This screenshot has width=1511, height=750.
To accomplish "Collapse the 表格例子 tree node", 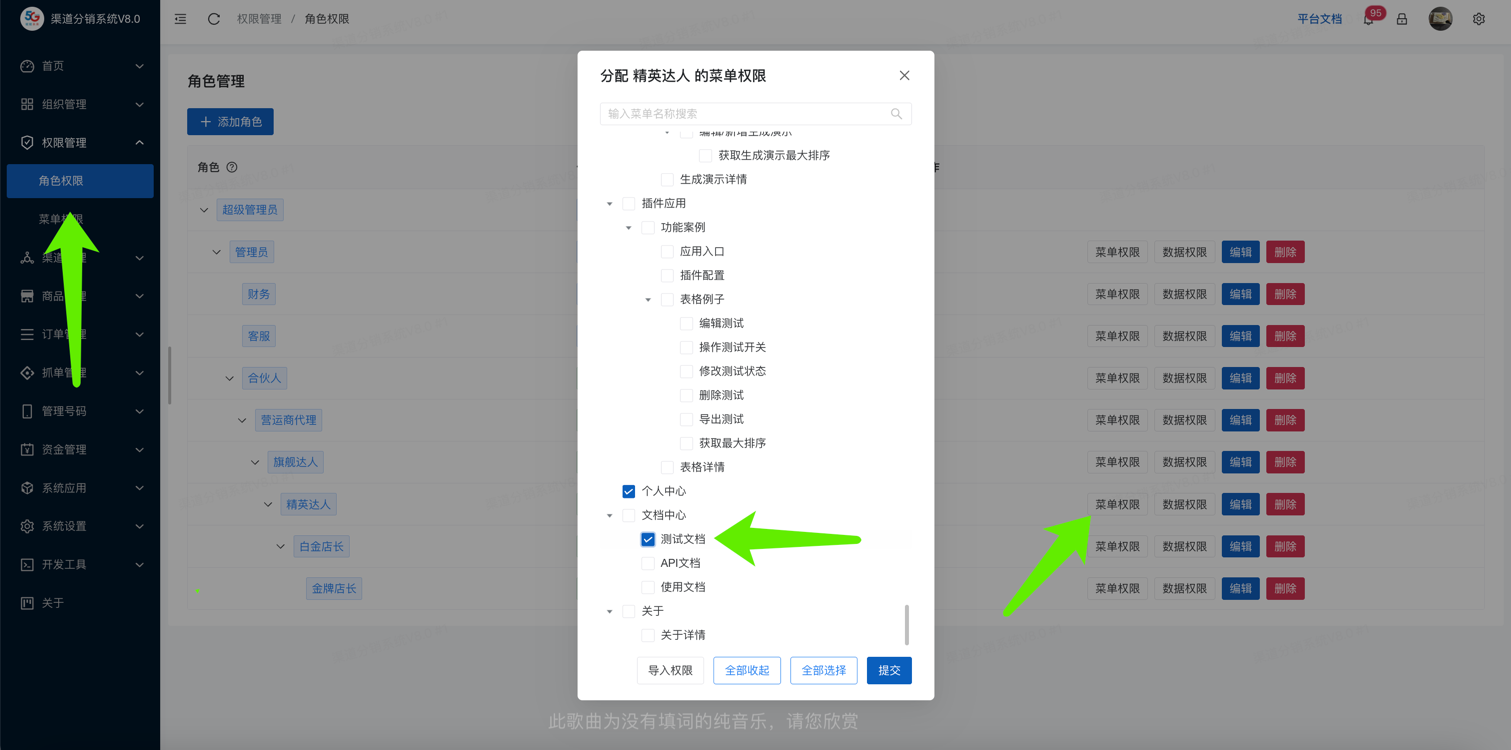I will pyautogui.click(x=648, y=299).
